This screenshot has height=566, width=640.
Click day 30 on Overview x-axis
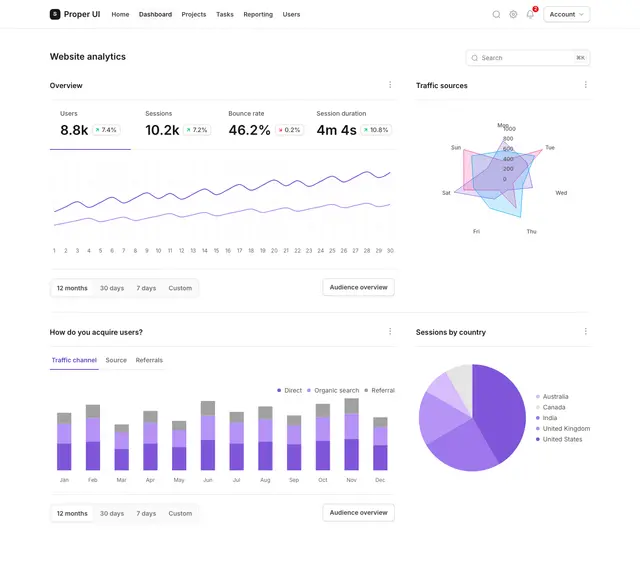pyautogui.click(x=390, y=251)
